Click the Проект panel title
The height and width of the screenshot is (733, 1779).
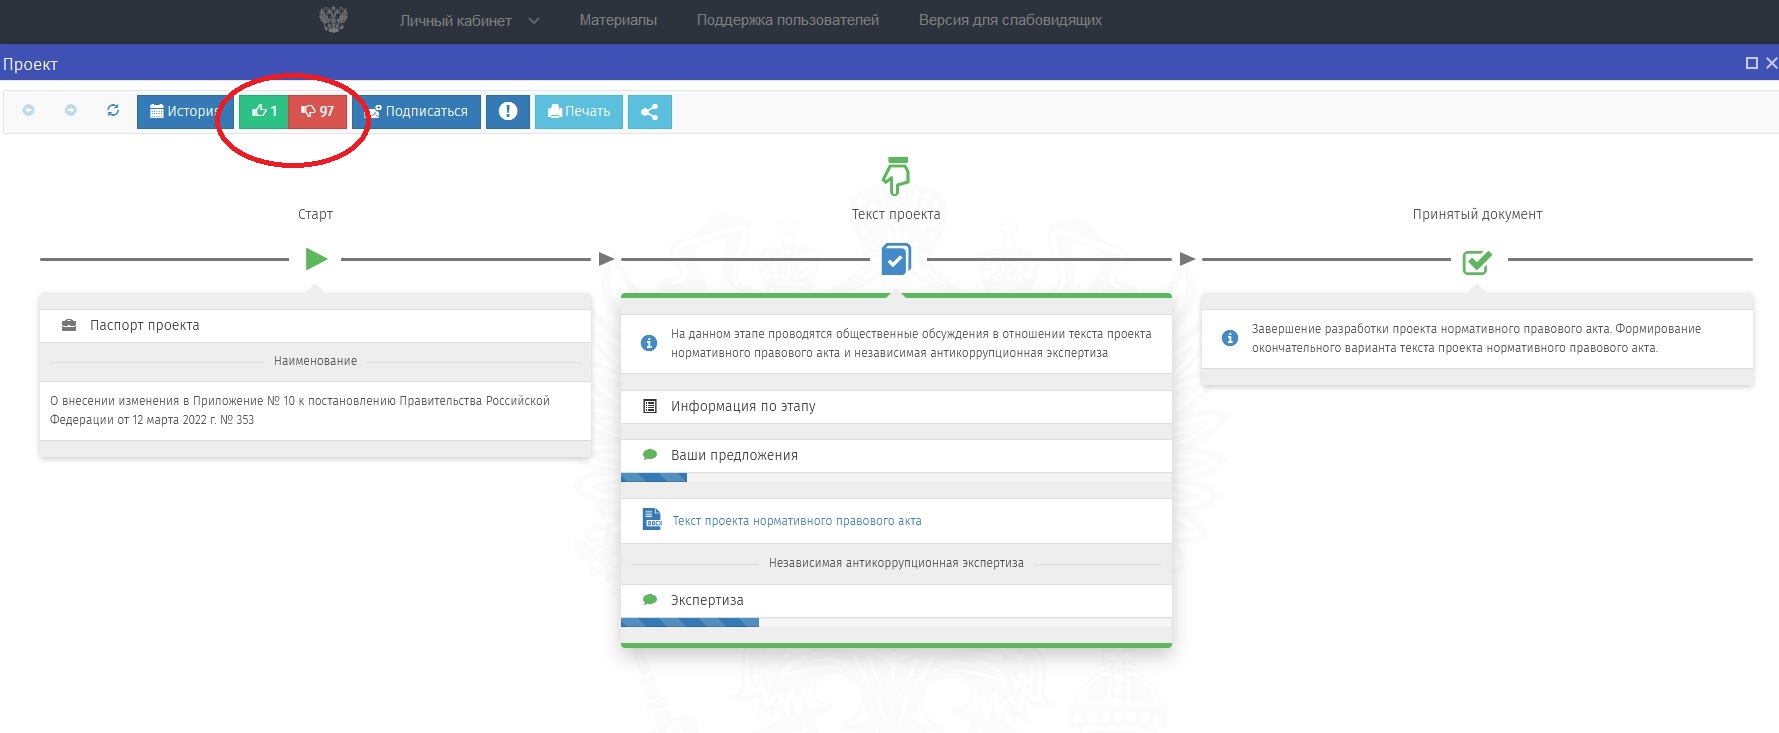[x=30, y=64]
